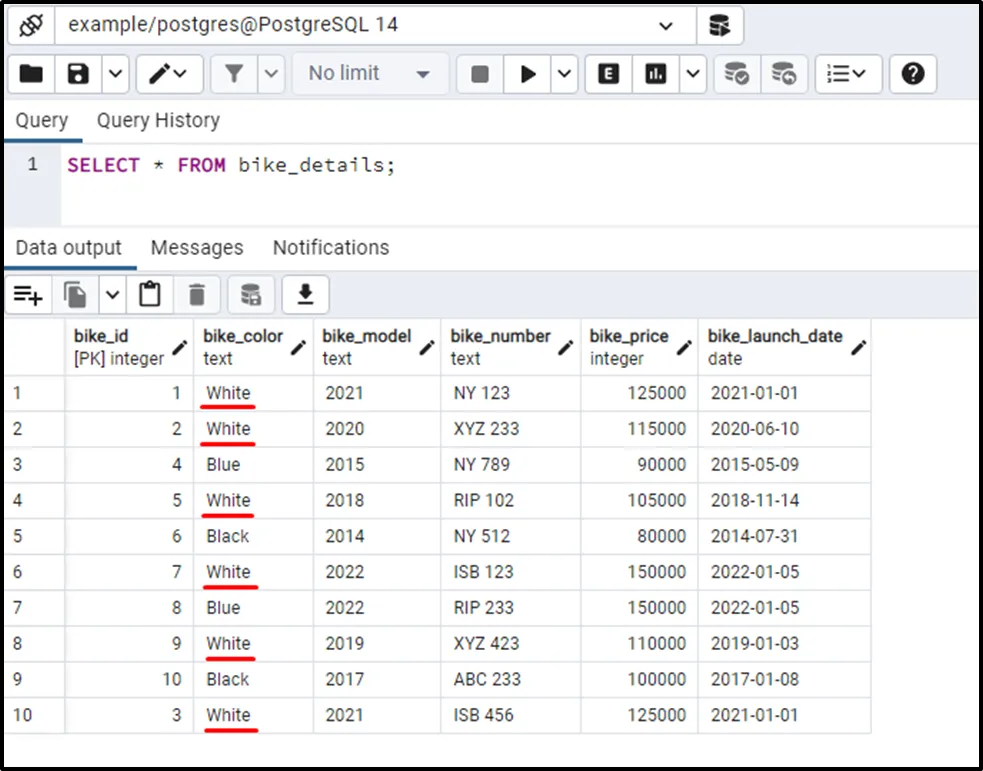Open help with the question mark icon
The width and height of the screenshot is (983, 771).
click(x=912, y=74)
